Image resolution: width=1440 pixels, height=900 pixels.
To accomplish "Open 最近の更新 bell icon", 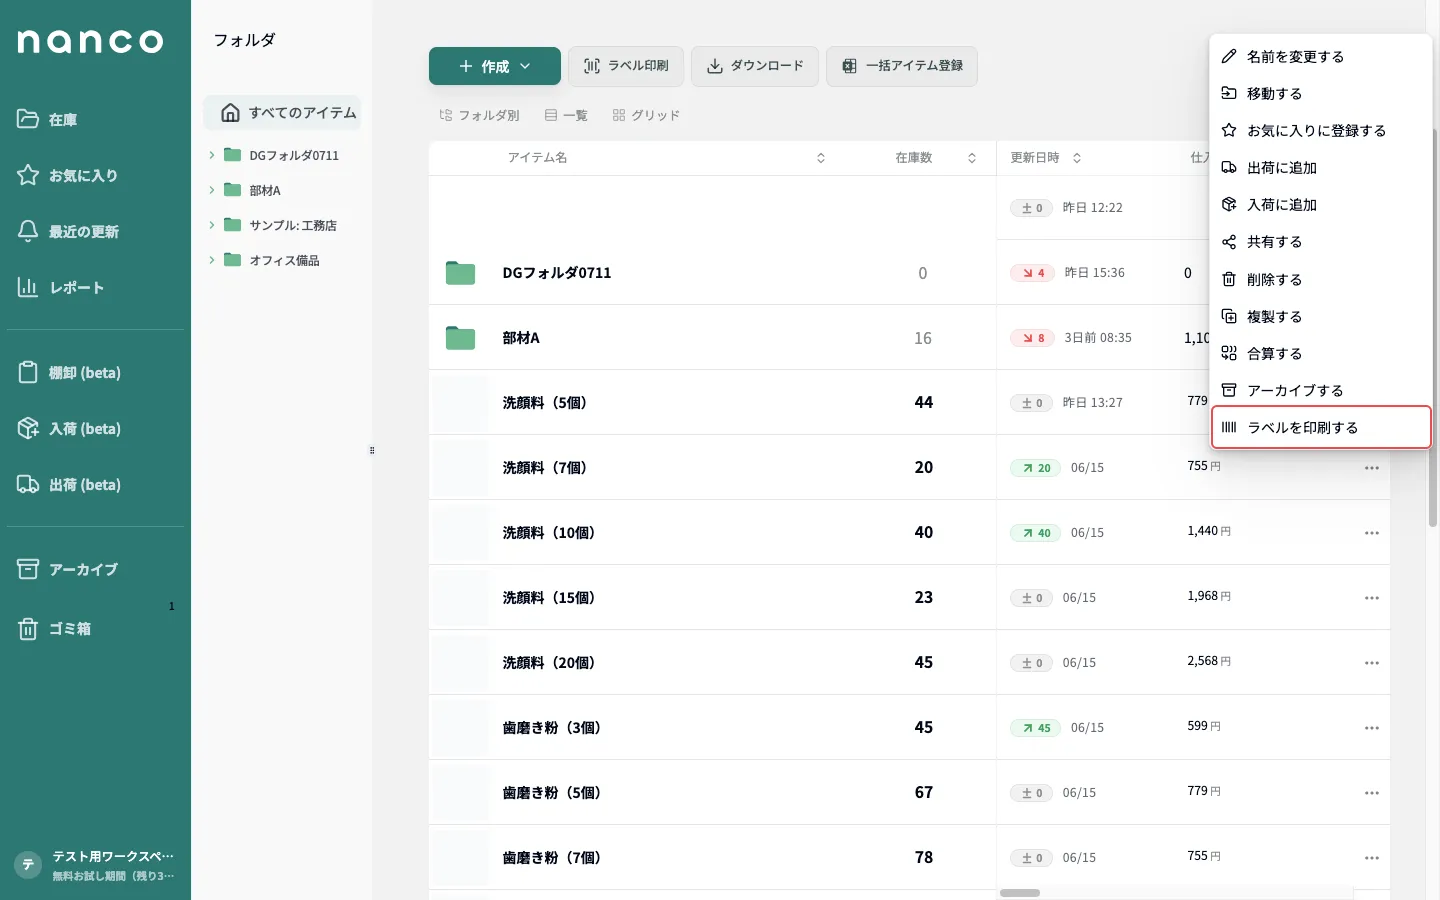I will [x=28, y=231].
